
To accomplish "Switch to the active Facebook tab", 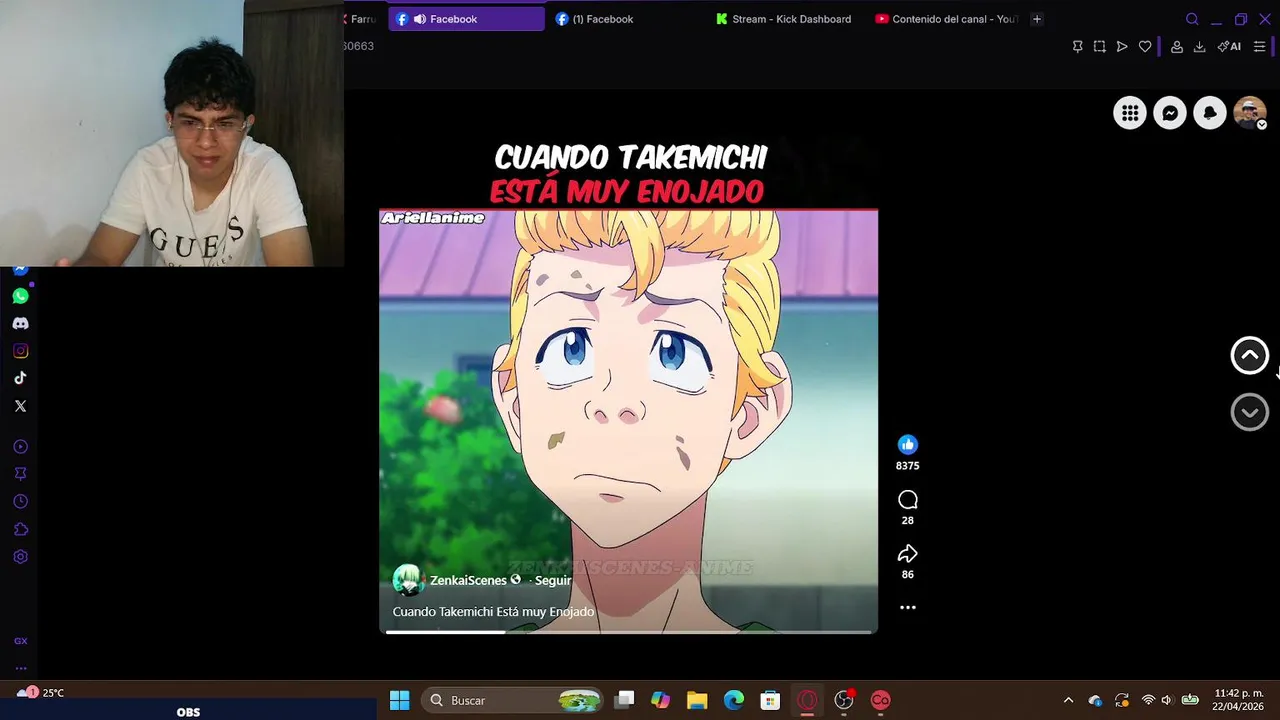I will point(466,19).
